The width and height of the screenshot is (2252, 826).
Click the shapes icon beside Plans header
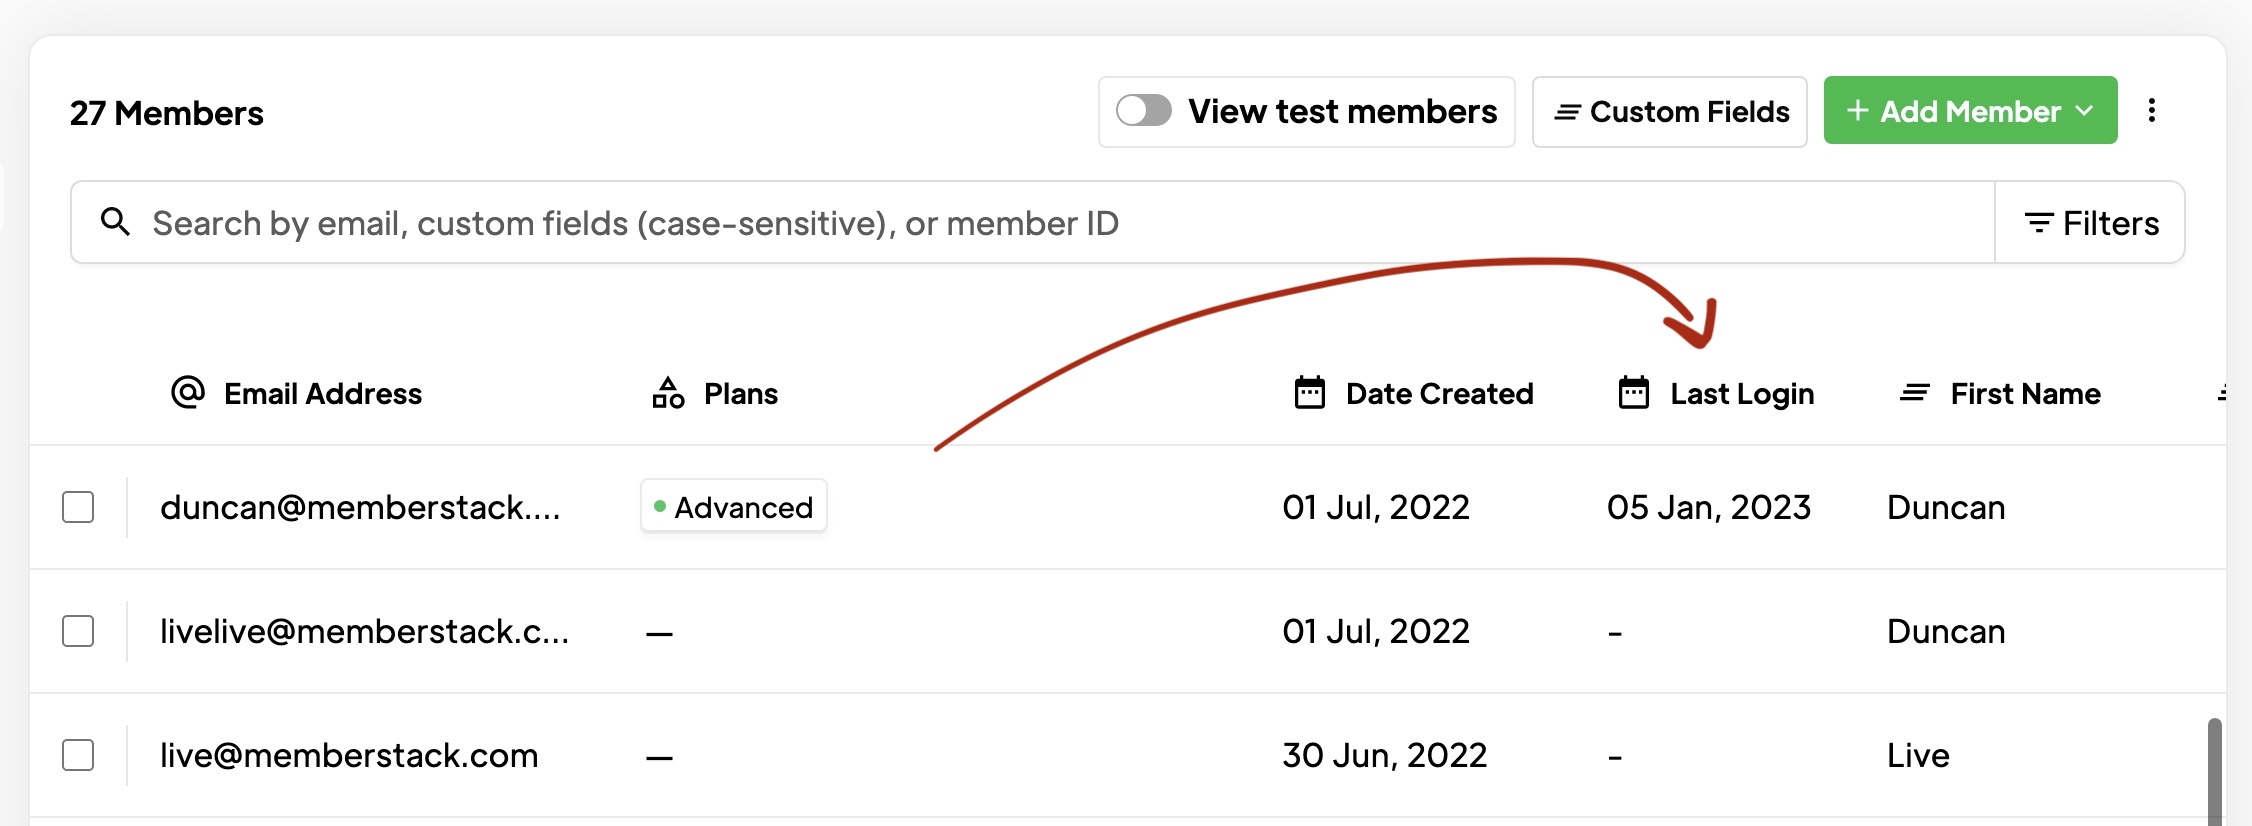point(668,393)
